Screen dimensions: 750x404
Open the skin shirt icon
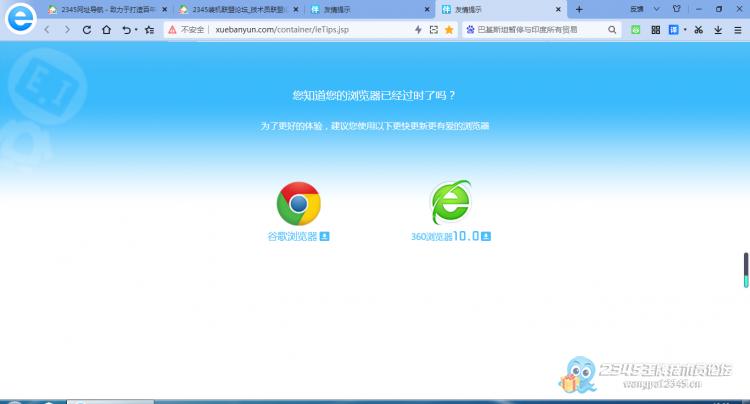pyautogui.click(x=676, y=9)
